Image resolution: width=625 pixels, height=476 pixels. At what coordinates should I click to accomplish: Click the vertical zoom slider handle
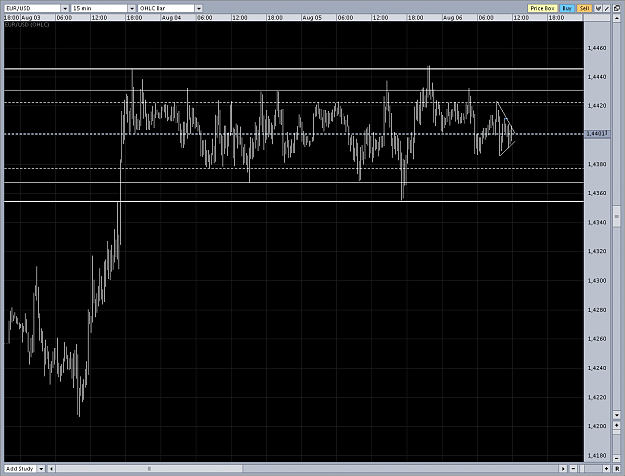tap(617, 432)
